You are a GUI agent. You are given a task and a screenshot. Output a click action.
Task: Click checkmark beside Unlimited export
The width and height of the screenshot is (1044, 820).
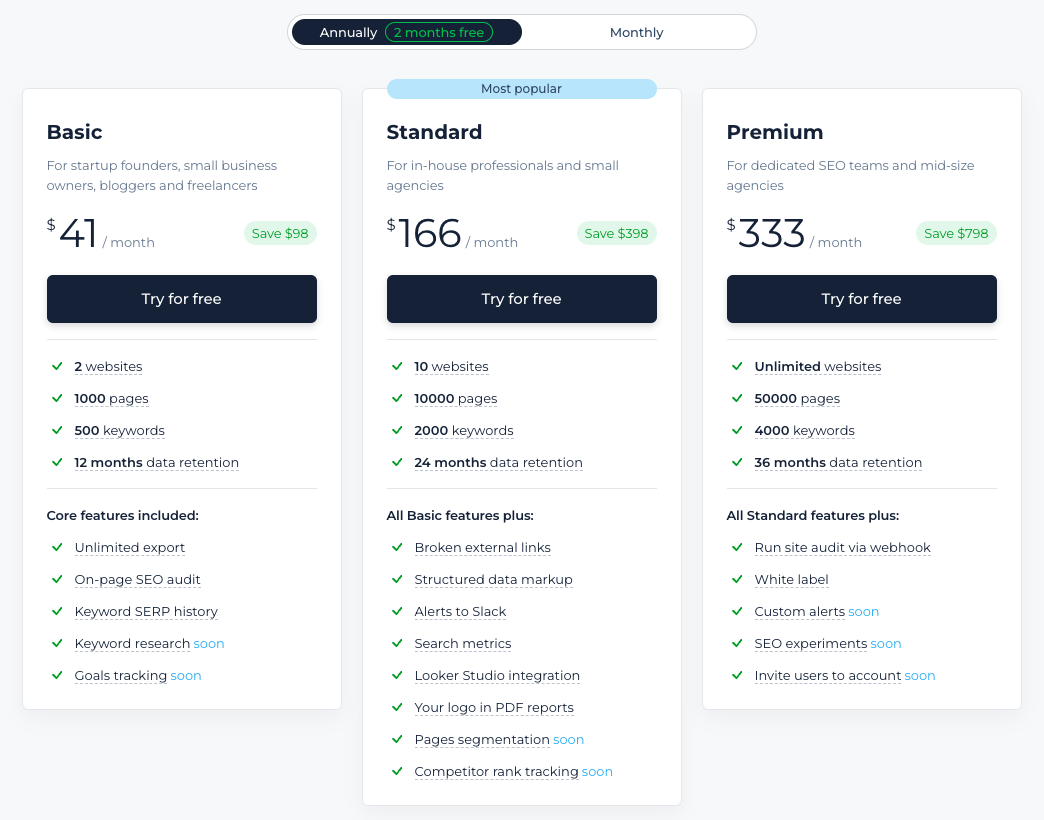point(57,547)
